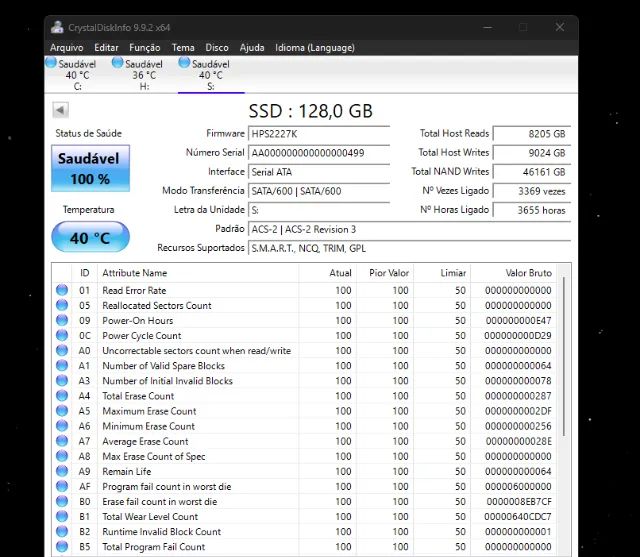The height and width of the screenshot is (557, 640).
Task: Click the ID column header
Action: point(84,273)
